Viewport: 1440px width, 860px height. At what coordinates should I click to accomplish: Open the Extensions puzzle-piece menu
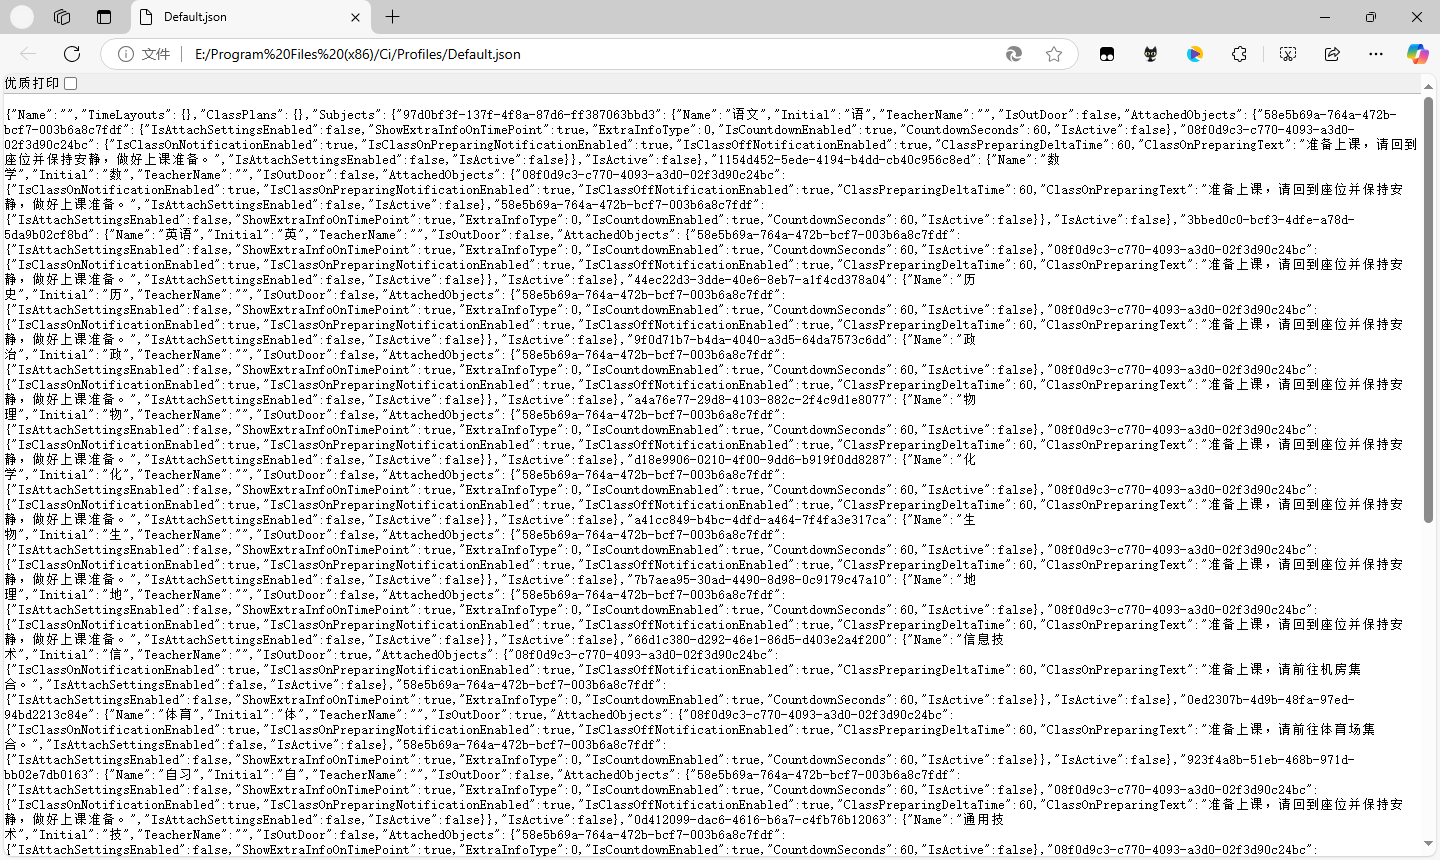tap(1240, 54)
